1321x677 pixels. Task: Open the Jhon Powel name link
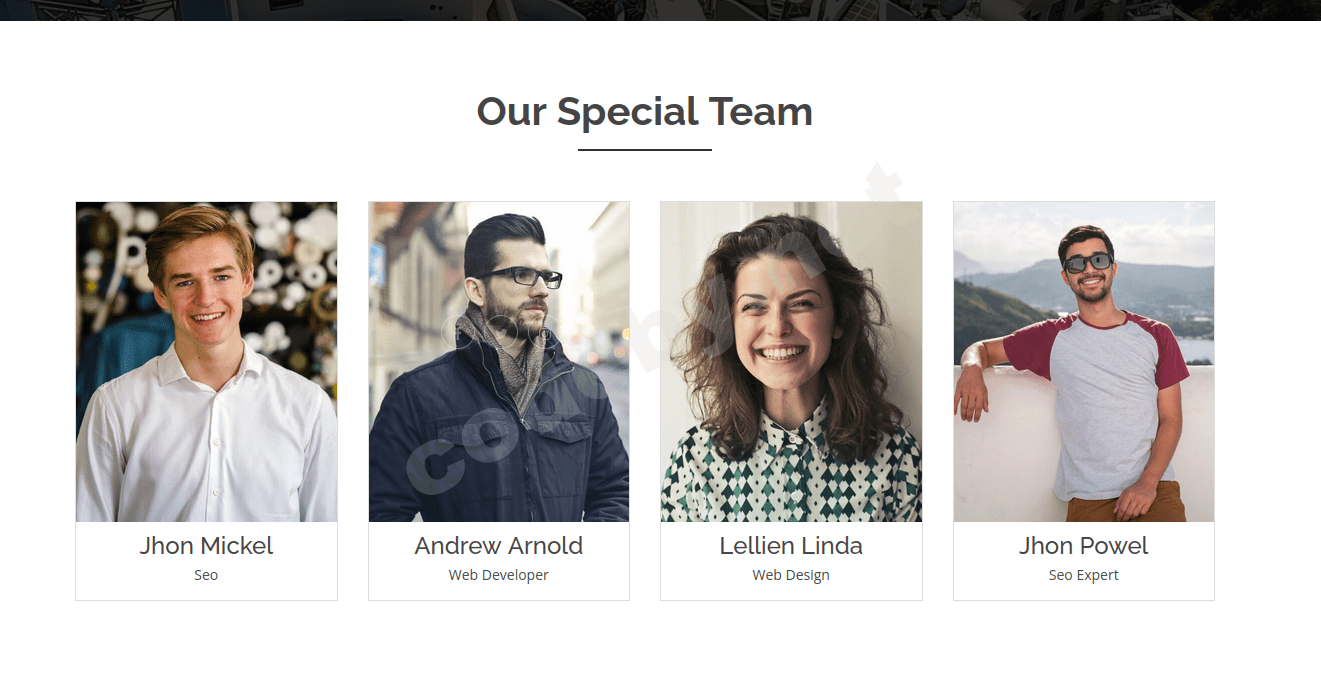tap(1084, 546)
